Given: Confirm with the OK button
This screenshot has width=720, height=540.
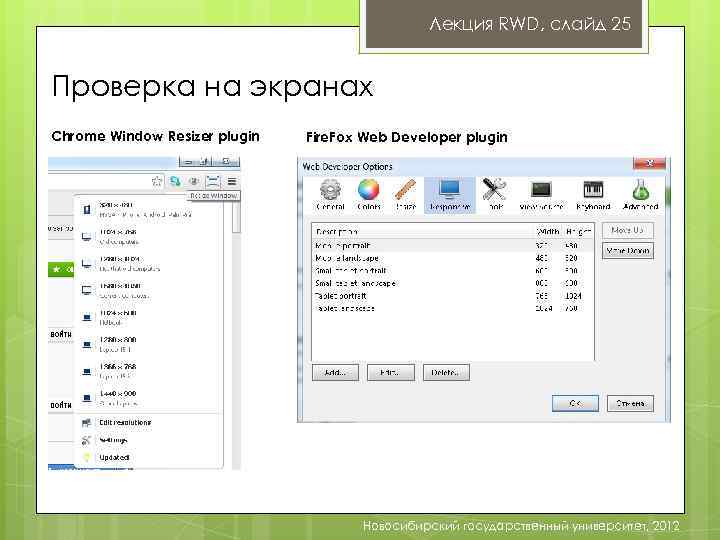Looking at the screenshot, I should click(x=575, y=404).
